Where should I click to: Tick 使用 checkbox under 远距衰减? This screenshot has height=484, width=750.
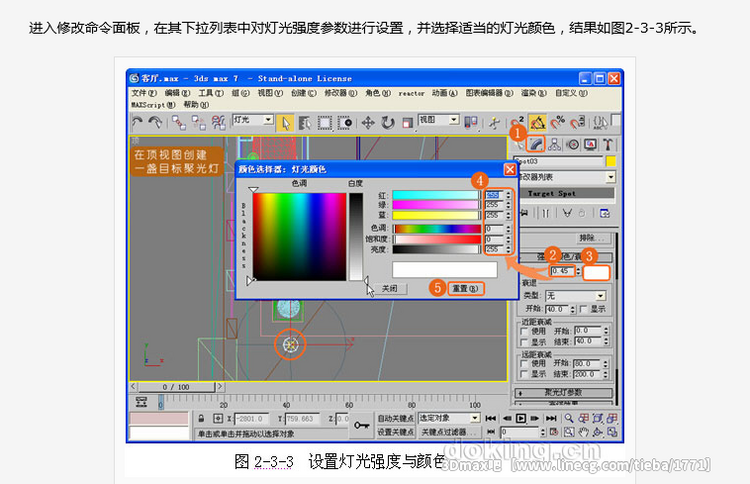[524, 363]
